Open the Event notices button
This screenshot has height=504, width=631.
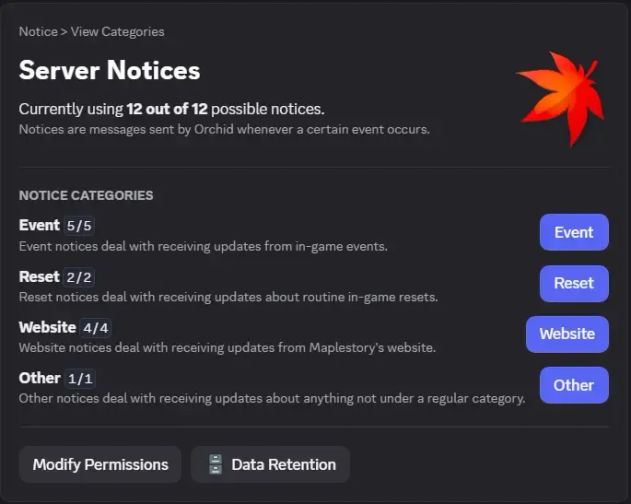point(574,232)
